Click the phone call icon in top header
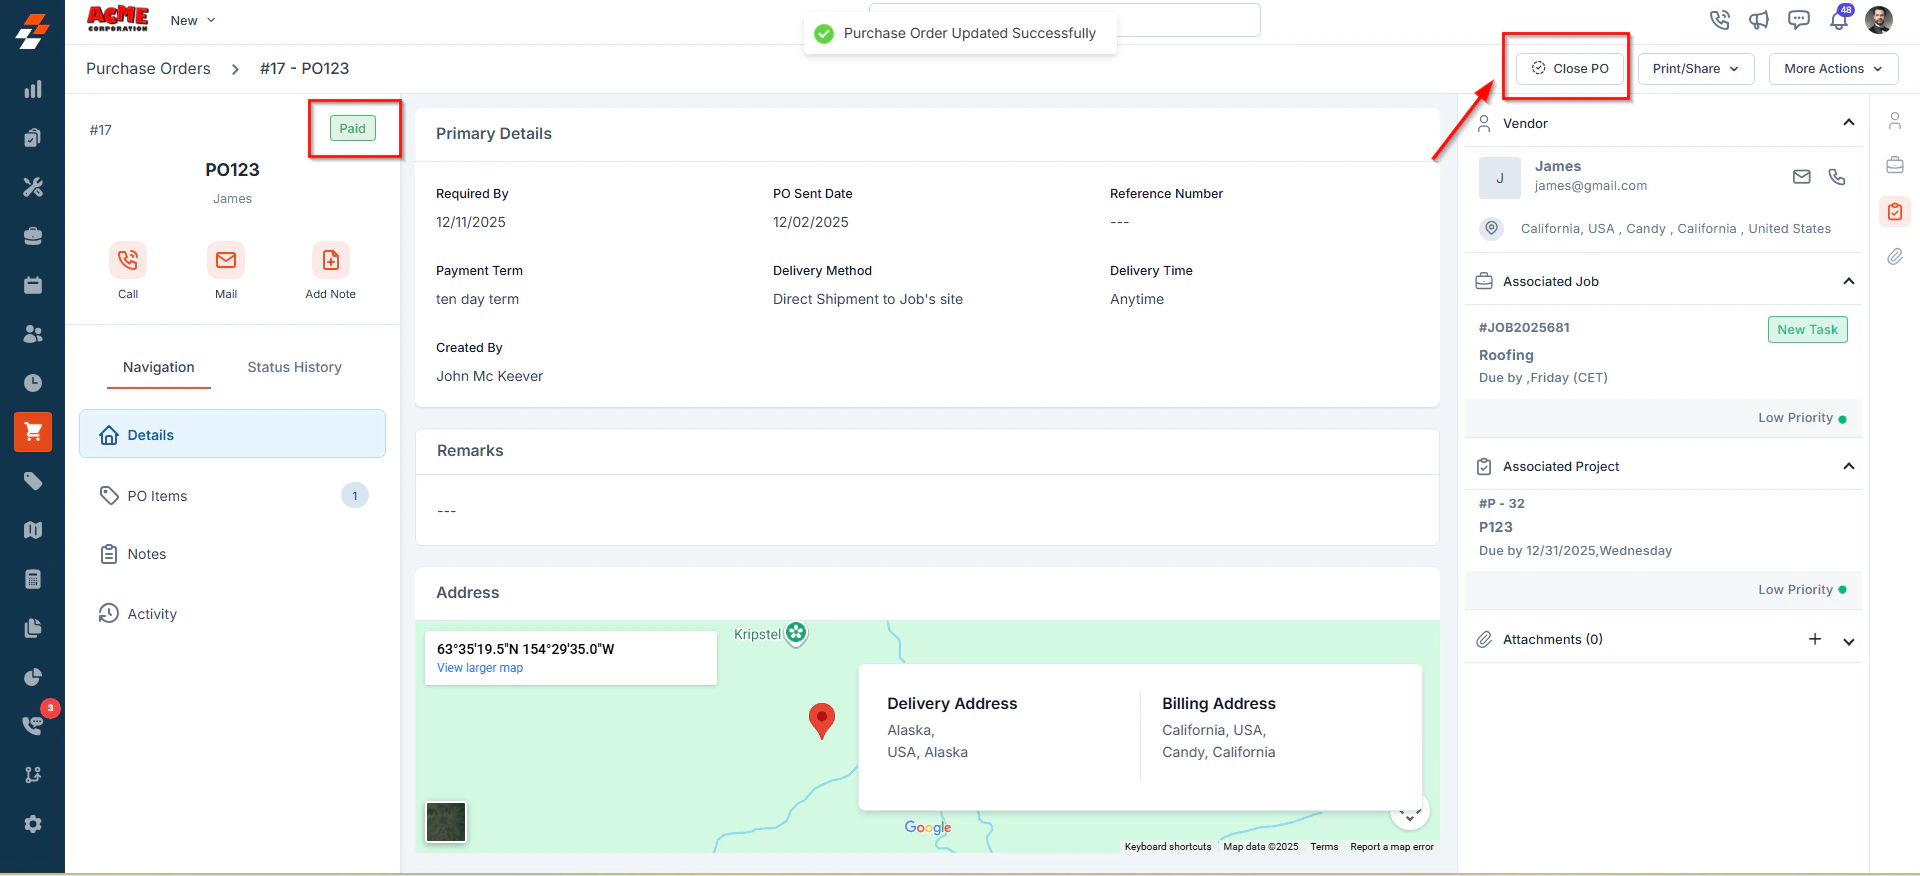Screen dimensions: 1920x876 pyautogui.click(x=1719, y=20)
